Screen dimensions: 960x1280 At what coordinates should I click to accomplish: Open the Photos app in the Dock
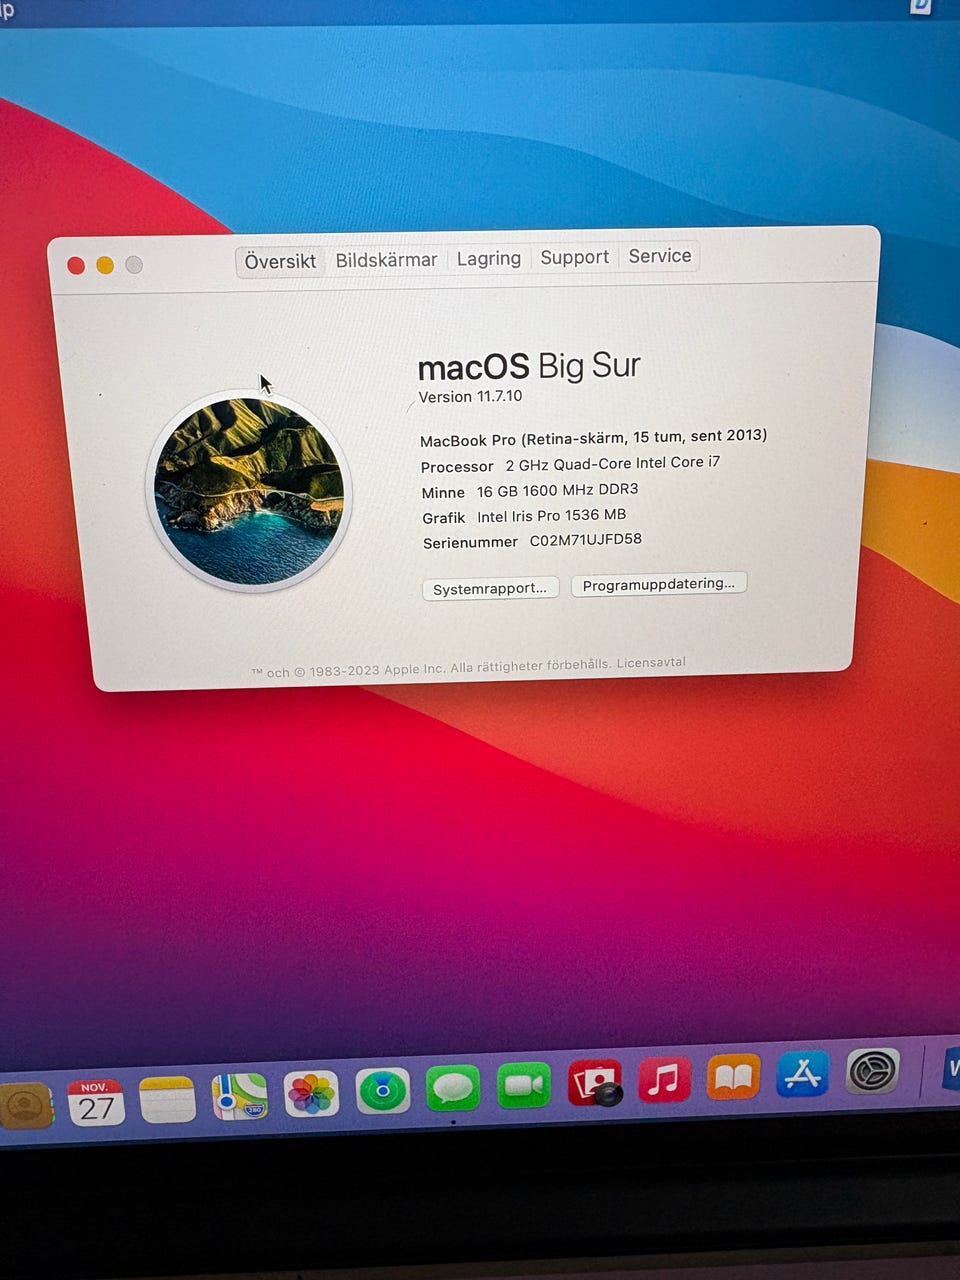(312, 1094)
